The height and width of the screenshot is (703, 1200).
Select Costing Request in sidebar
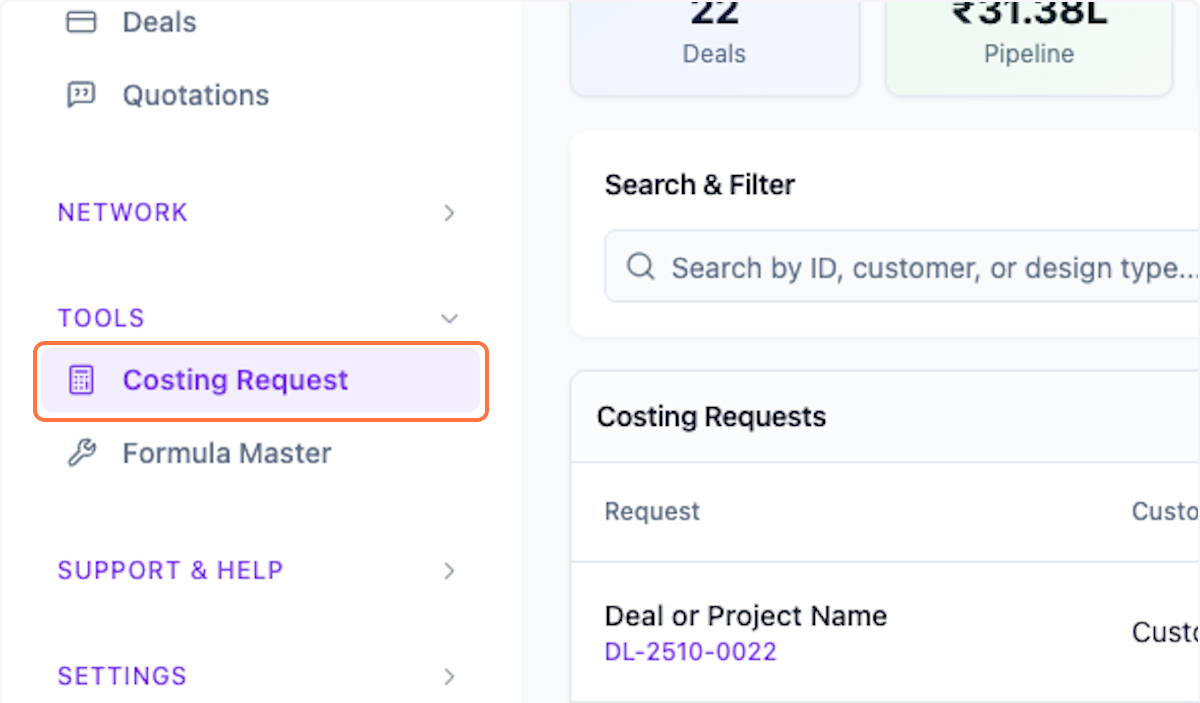click(x=236, y=380)
